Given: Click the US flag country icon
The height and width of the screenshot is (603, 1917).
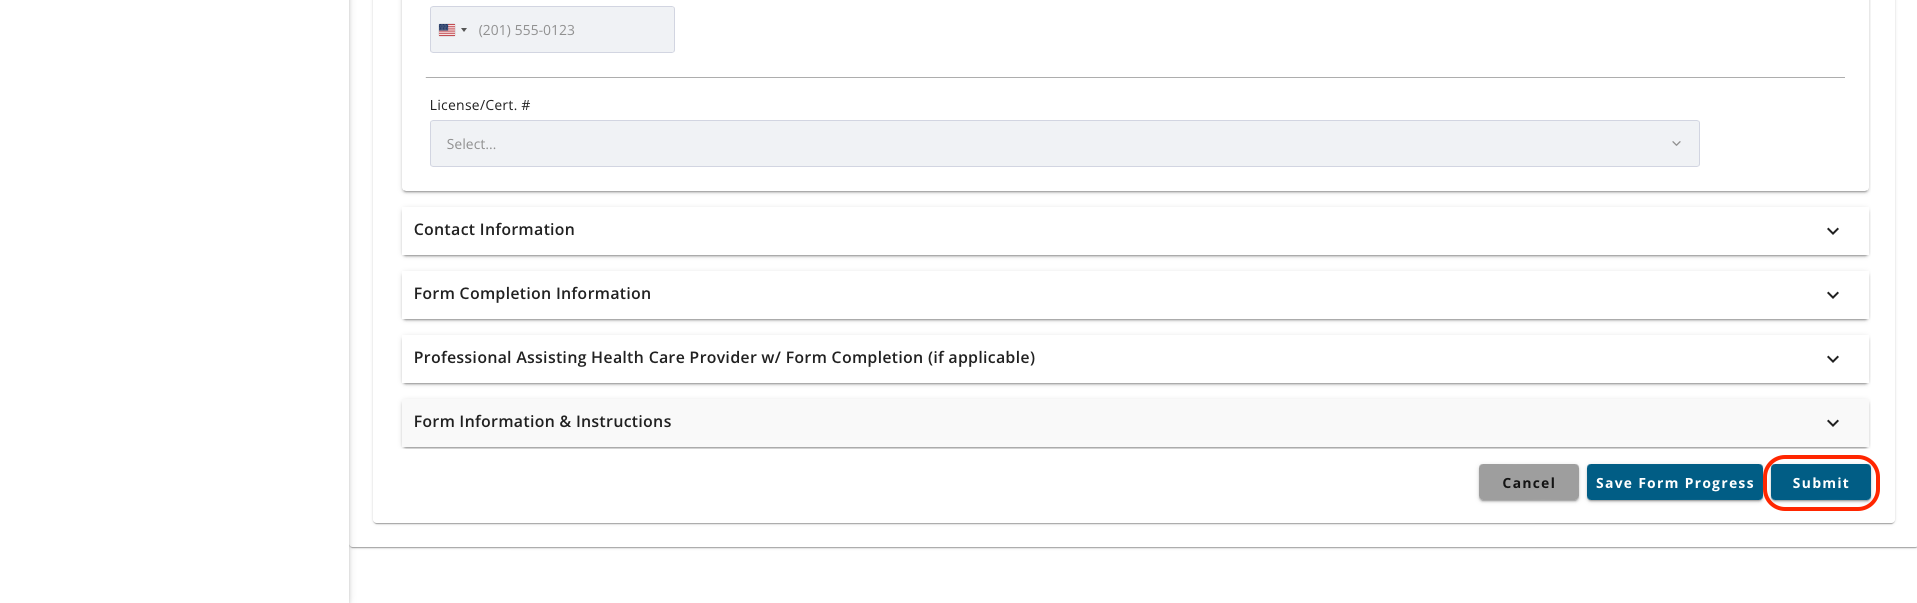Looking at the screenshot, I should [447, 30].
